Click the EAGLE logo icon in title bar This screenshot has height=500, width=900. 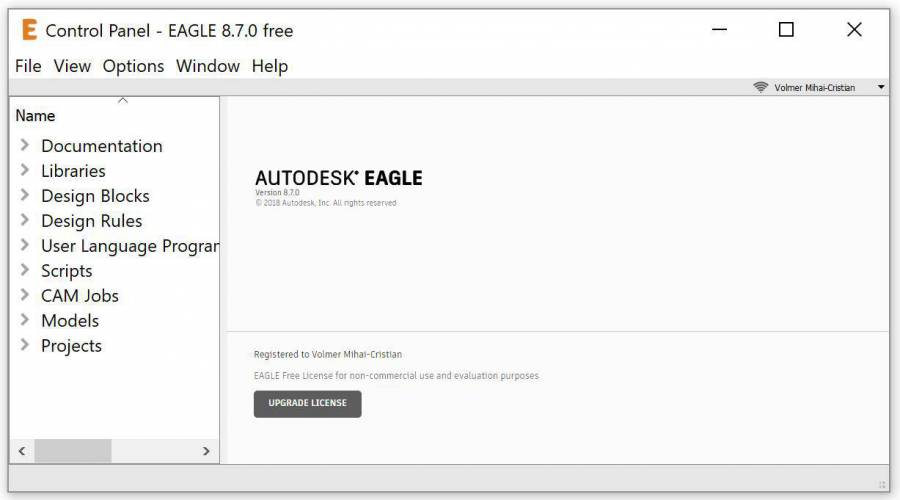(29, 30)
